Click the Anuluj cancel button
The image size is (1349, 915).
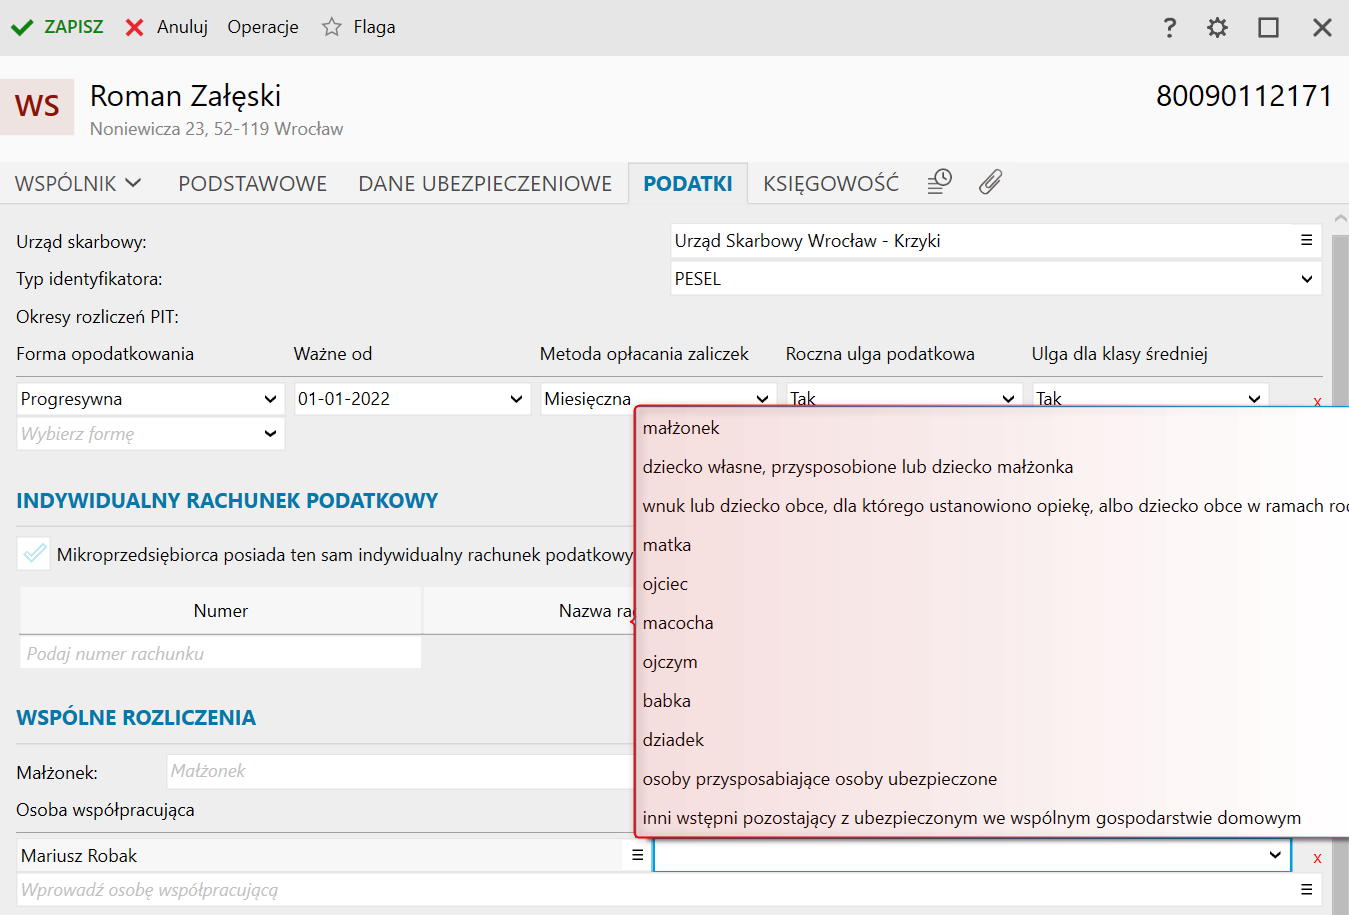pos(167,27)
